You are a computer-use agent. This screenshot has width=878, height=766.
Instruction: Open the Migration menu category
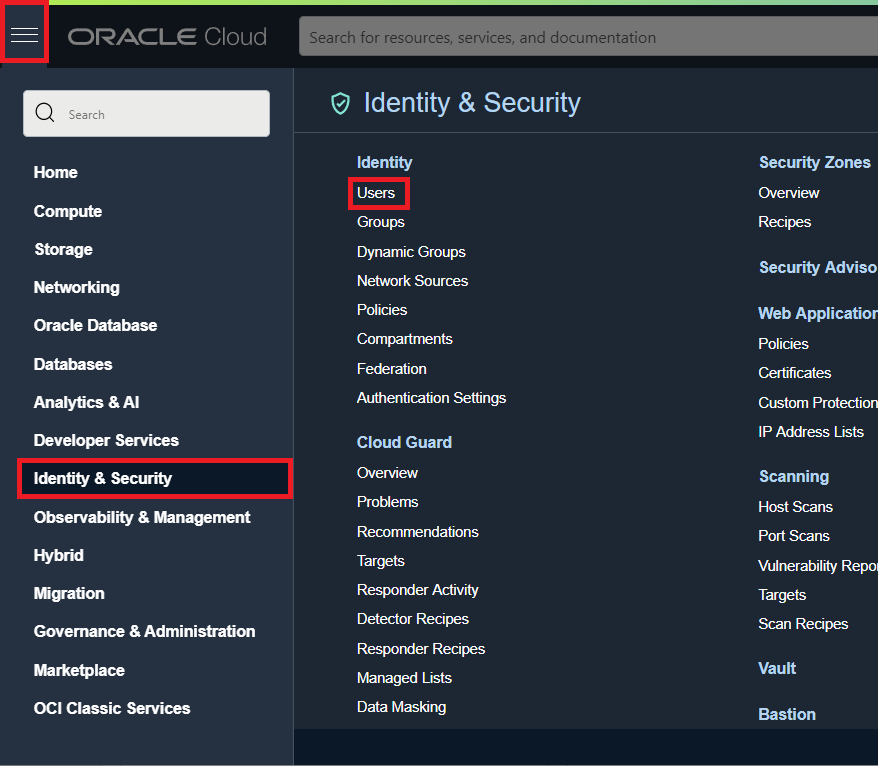pos(69,594)
